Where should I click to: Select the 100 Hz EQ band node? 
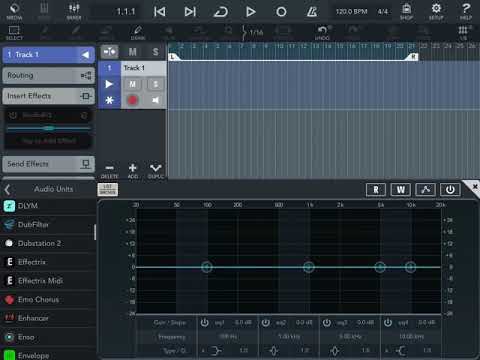click(x=207, y=267)
